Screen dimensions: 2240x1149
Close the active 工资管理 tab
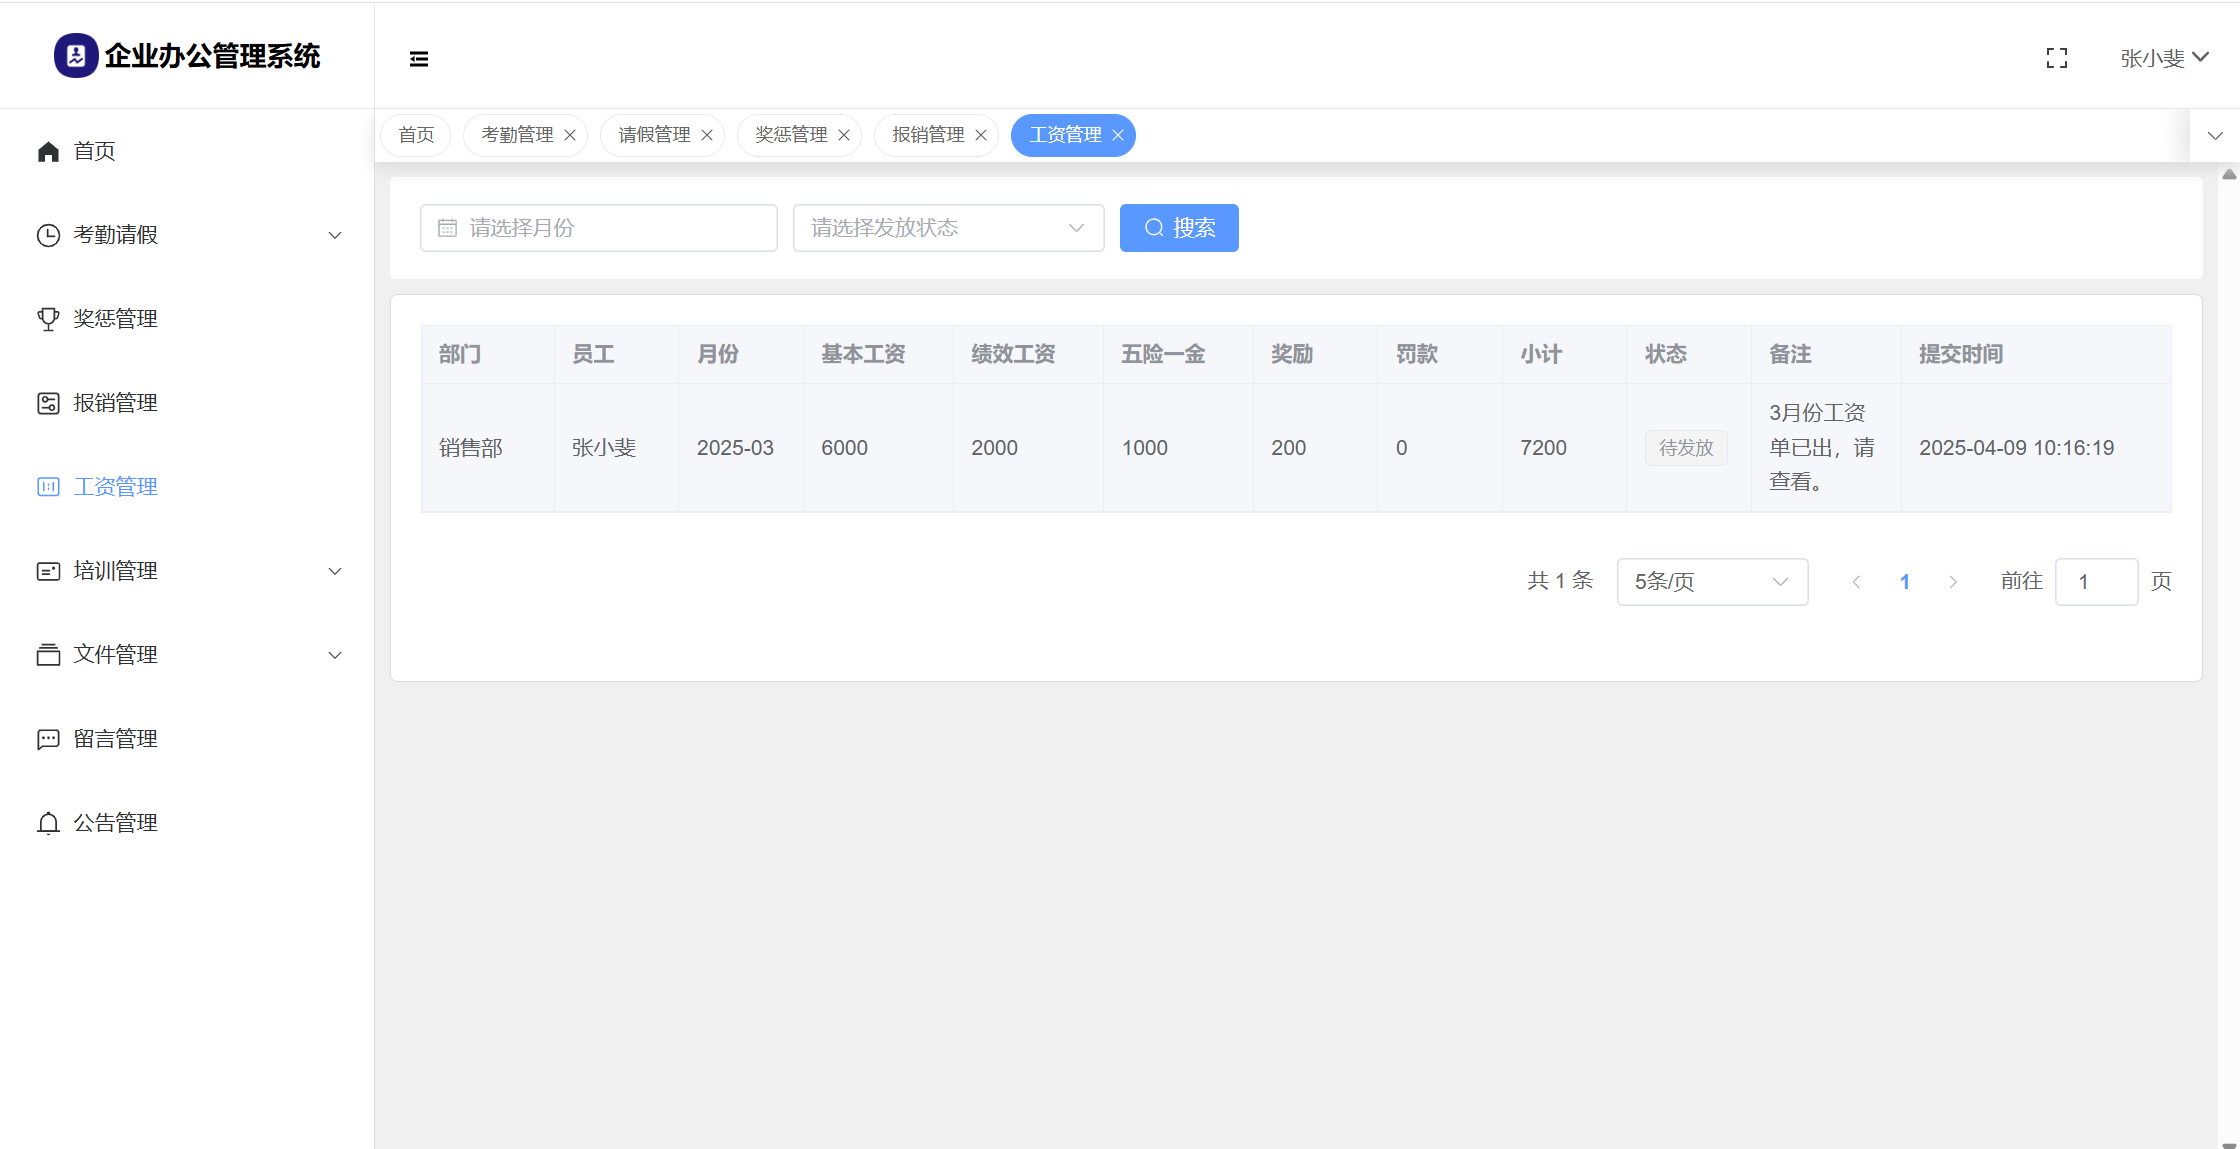1118,135
